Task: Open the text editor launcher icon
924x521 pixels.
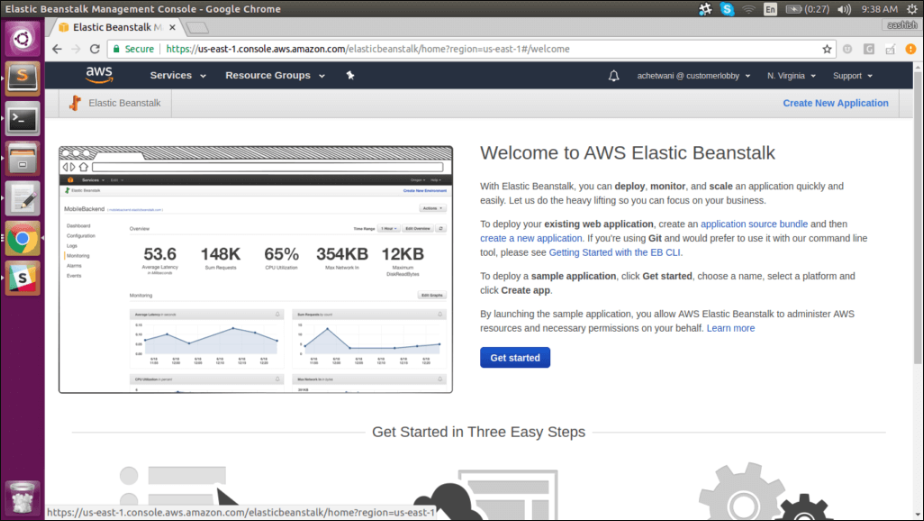Action: (22, 199)
